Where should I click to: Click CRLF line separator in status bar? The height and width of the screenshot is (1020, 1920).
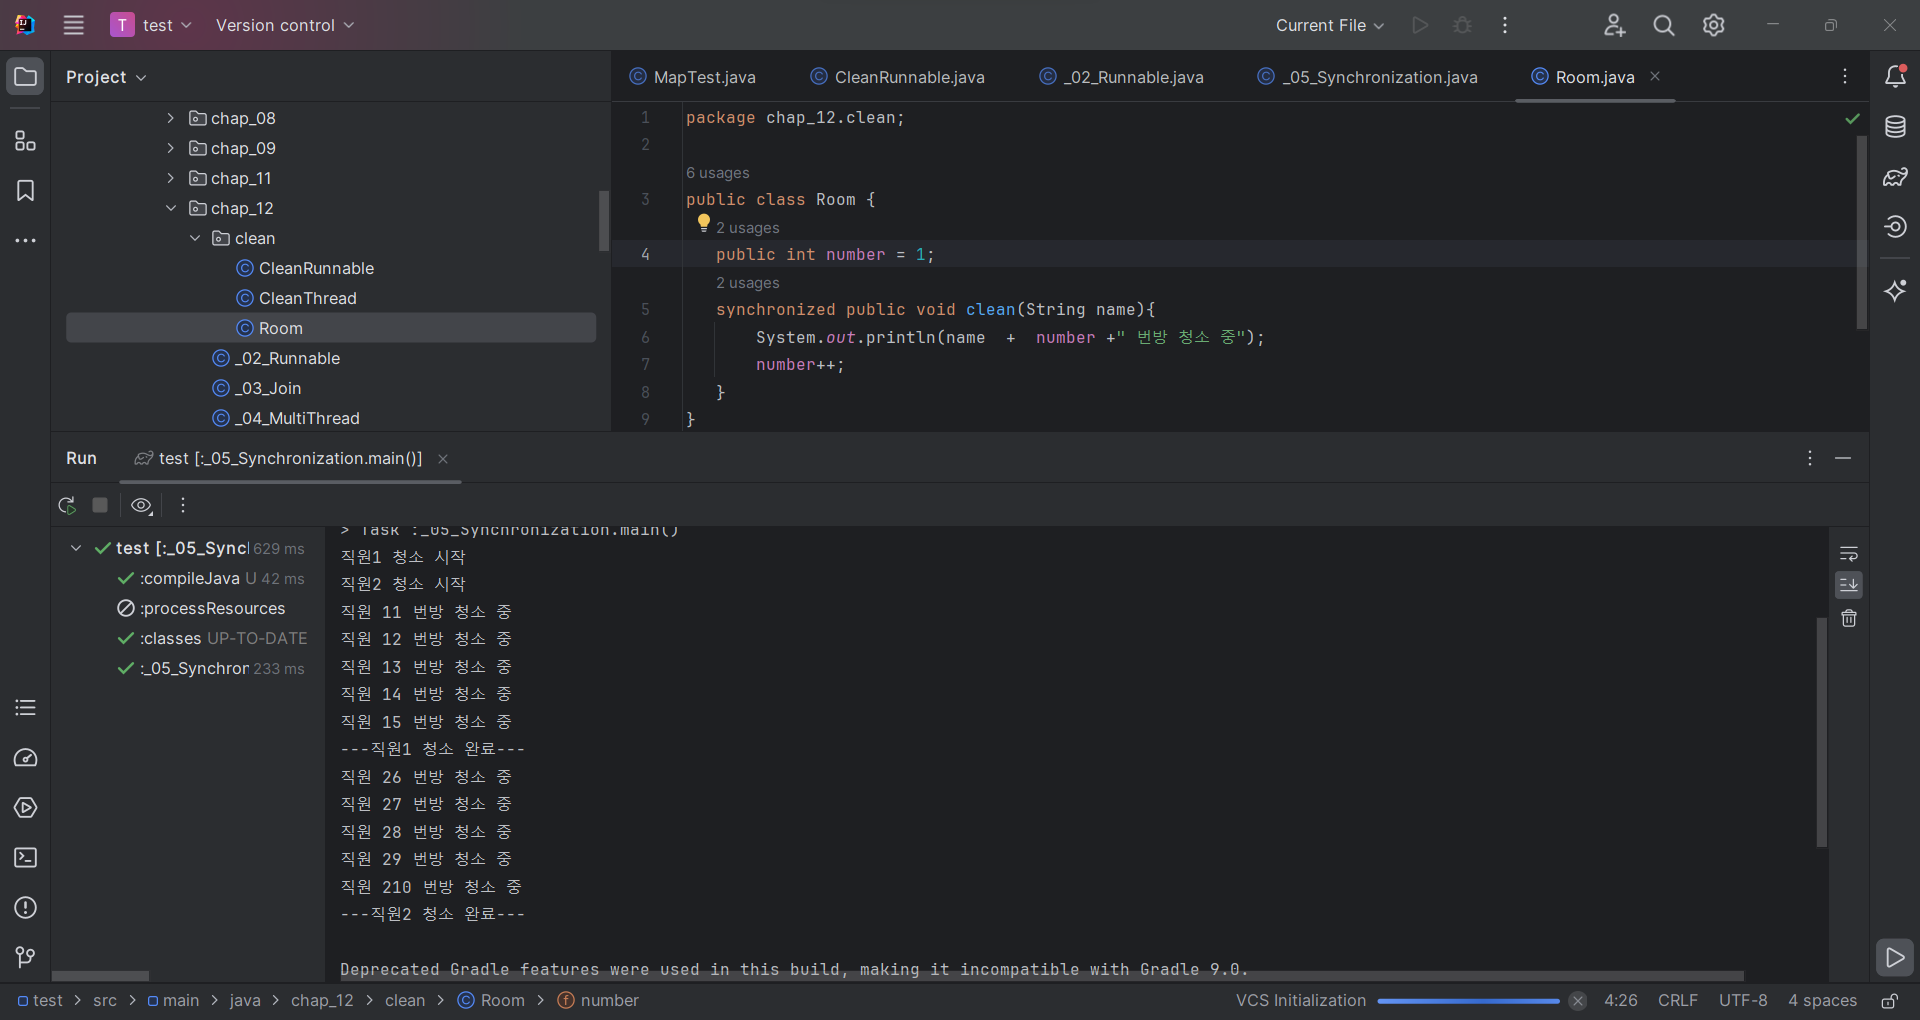(x=1678, y=1001)
